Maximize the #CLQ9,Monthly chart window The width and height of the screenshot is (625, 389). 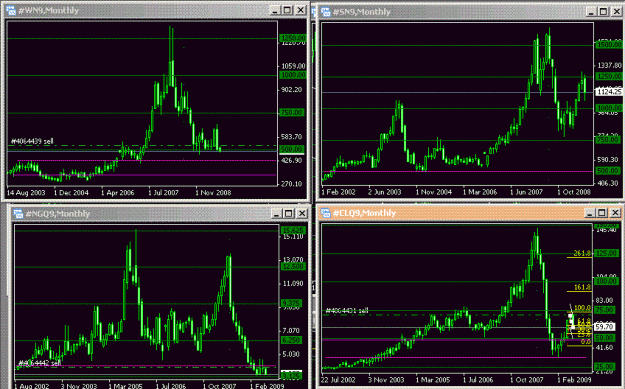(x=602, y=213)
